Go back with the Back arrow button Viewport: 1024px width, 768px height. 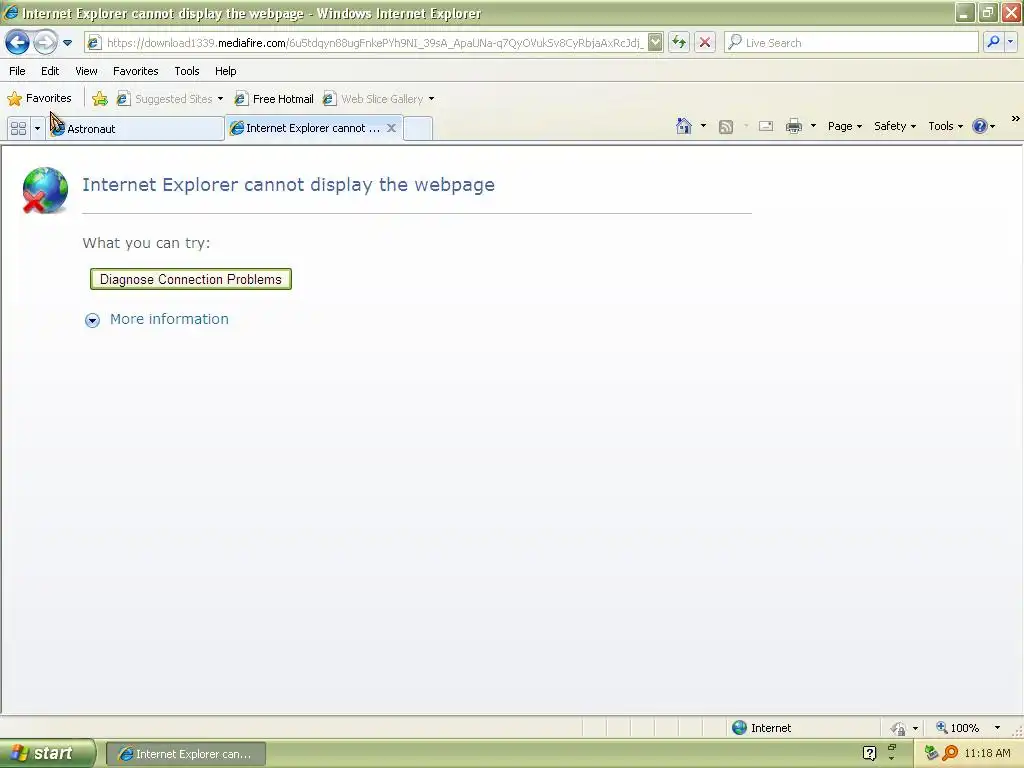click(18, 42)
